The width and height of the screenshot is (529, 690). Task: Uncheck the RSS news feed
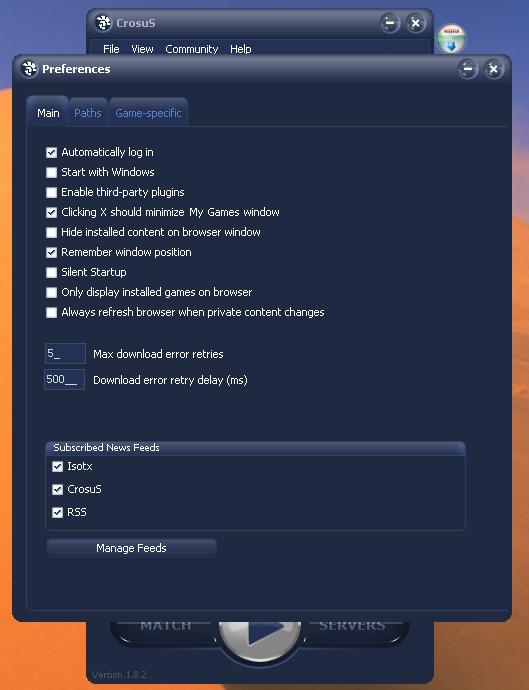click(x=58, y=512)
